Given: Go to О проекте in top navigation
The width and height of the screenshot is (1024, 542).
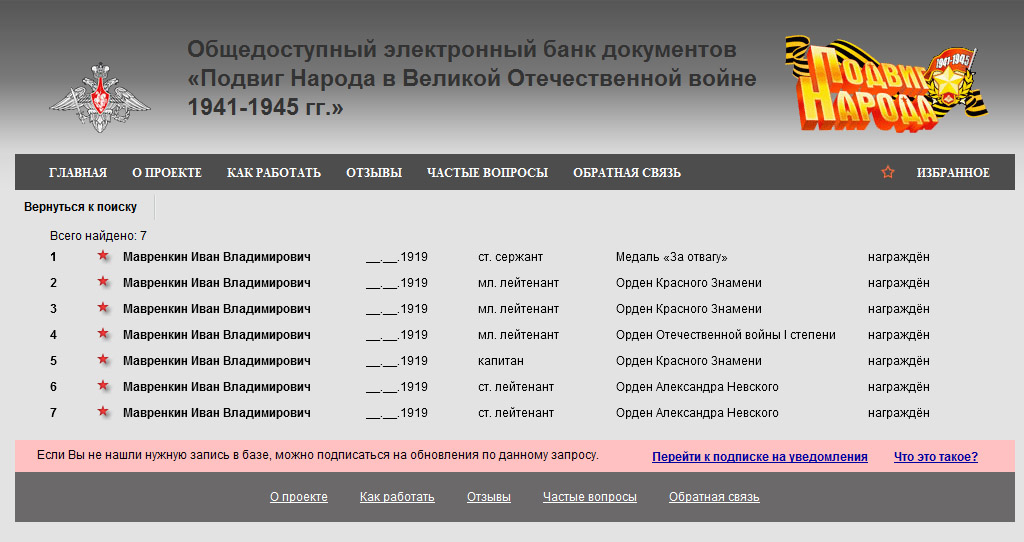Looking at the screenshot, I should point(167,173).
